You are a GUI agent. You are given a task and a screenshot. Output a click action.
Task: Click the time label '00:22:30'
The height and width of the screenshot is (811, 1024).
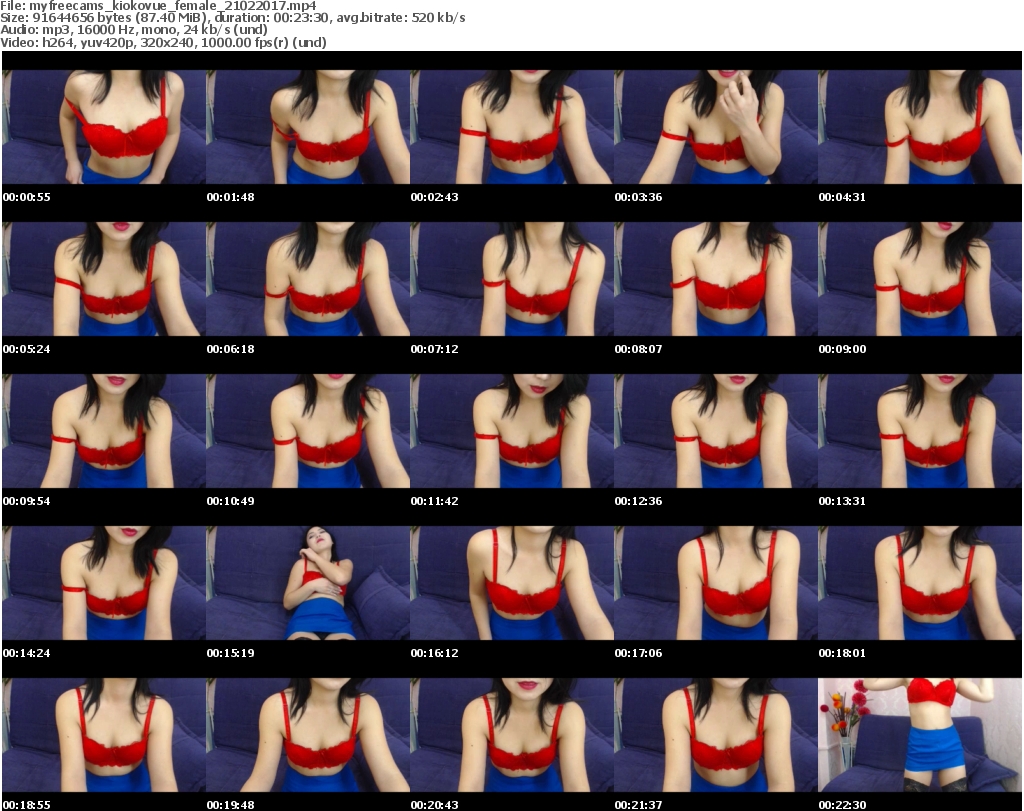(x=842, y=805)
